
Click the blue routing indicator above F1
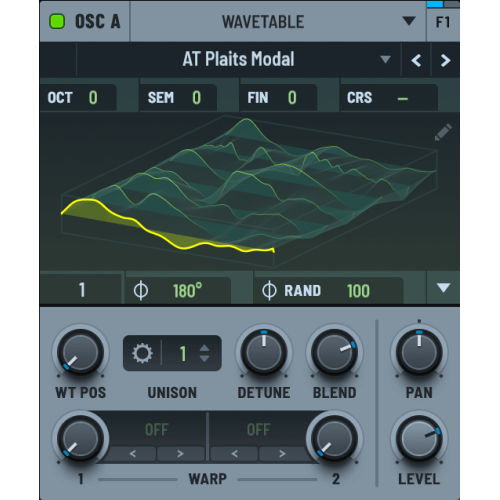tap(435, 4)
